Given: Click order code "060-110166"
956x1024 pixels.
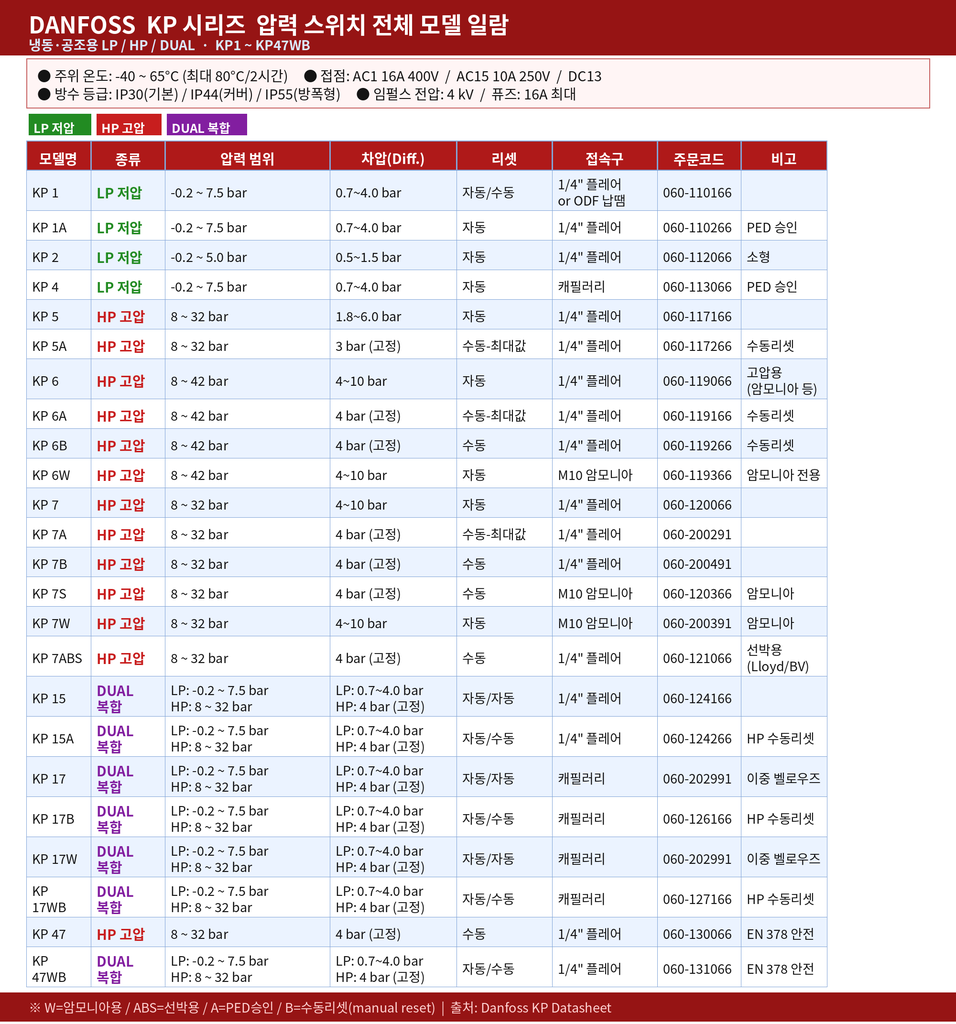Looking at the screenshot, I should (x=697, y=193).
